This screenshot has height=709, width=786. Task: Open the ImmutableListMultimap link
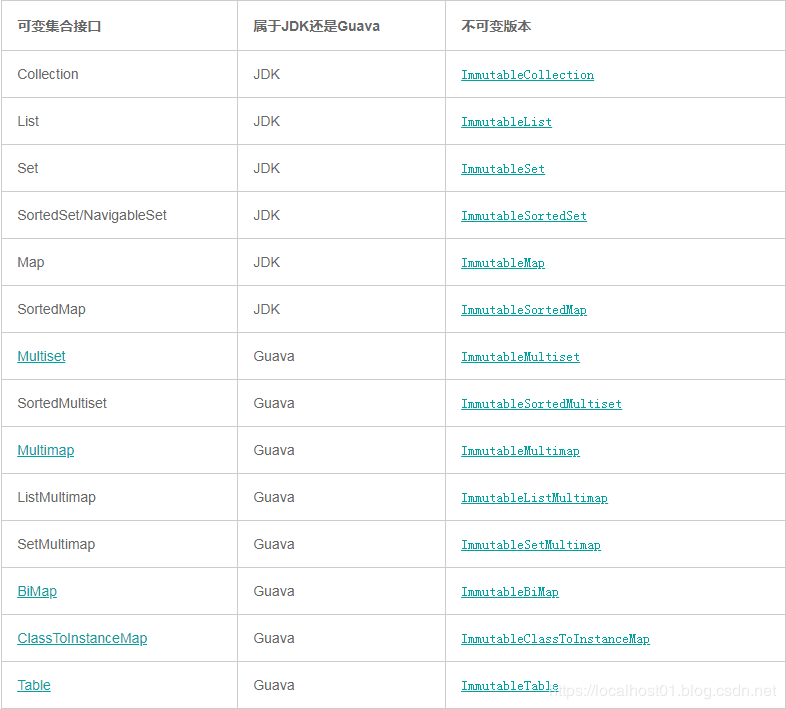tap(534, 498)
